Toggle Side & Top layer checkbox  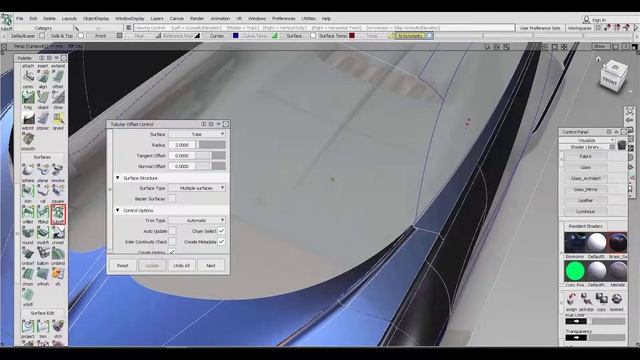(81, 36)
